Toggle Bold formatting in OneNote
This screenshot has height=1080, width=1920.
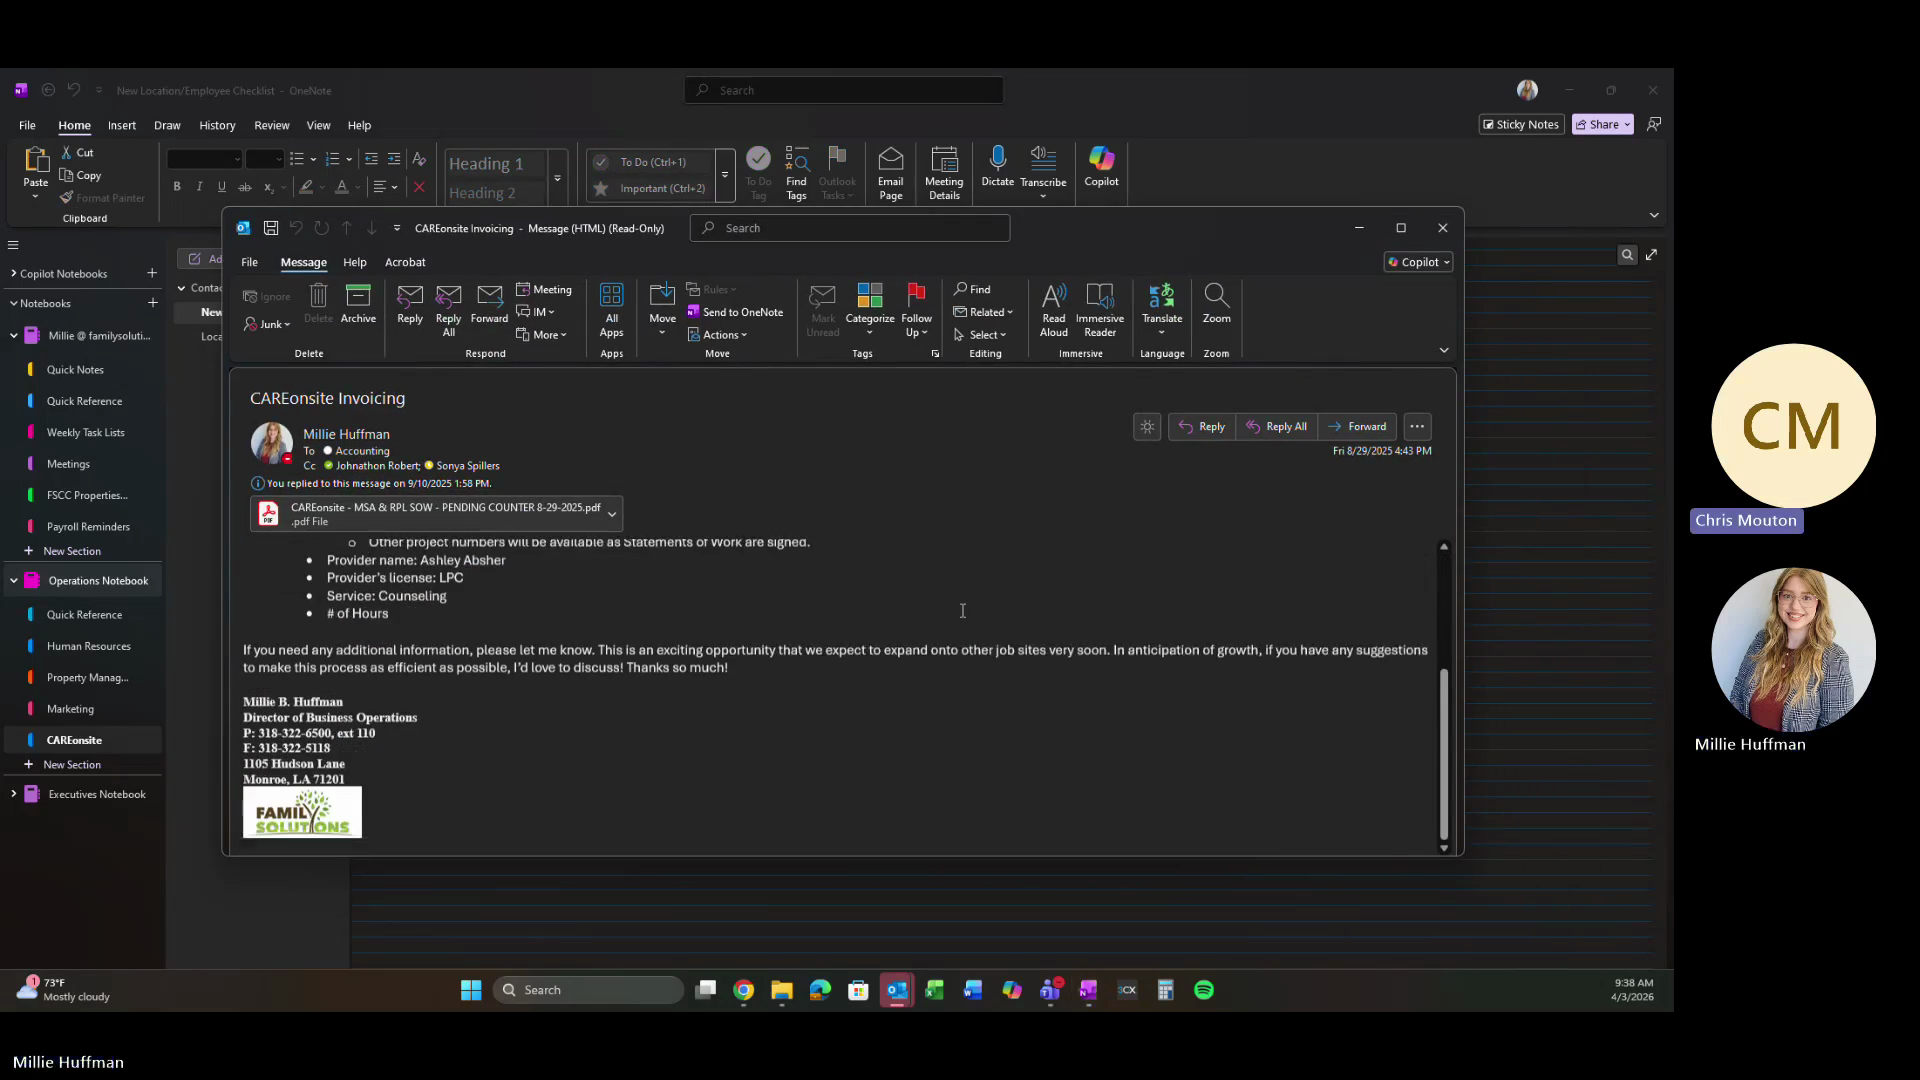(x=177, y=187)
